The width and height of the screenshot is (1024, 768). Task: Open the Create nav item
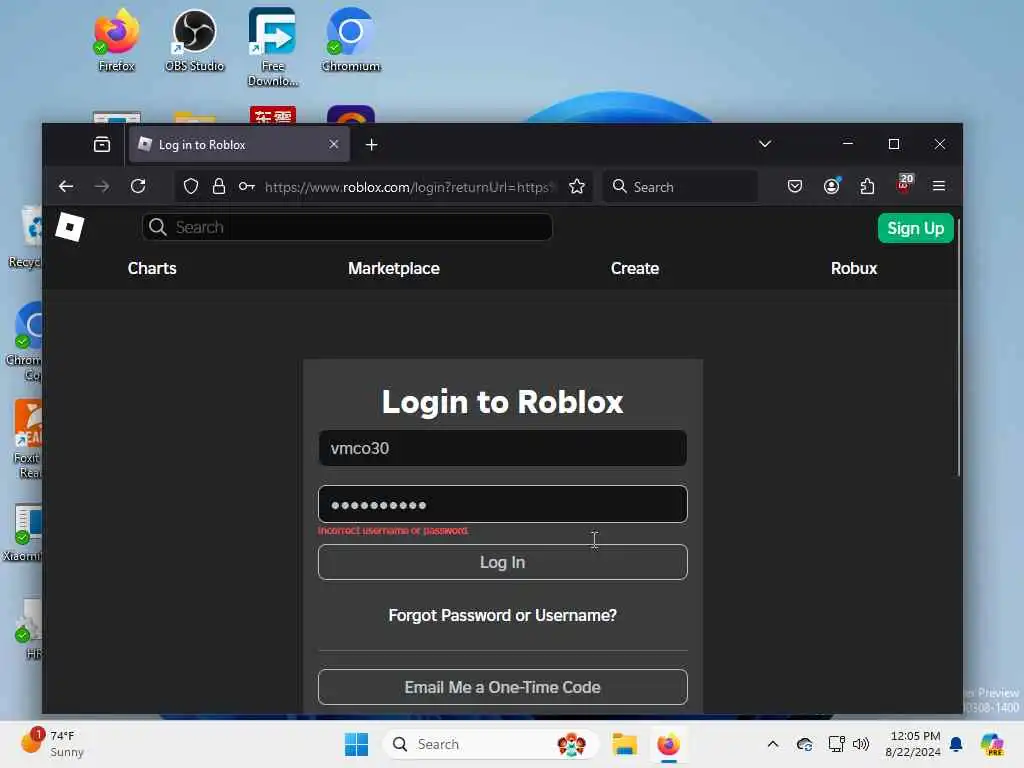(635, 268)
